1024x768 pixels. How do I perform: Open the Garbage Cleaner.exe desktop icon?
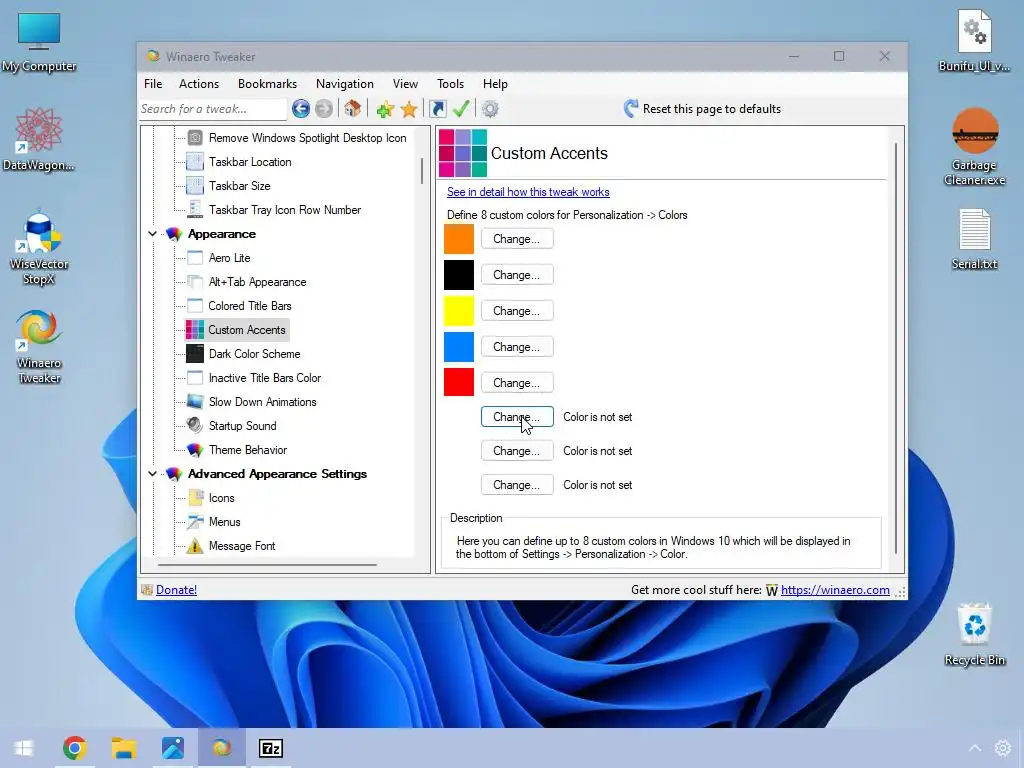coord(974,147)
